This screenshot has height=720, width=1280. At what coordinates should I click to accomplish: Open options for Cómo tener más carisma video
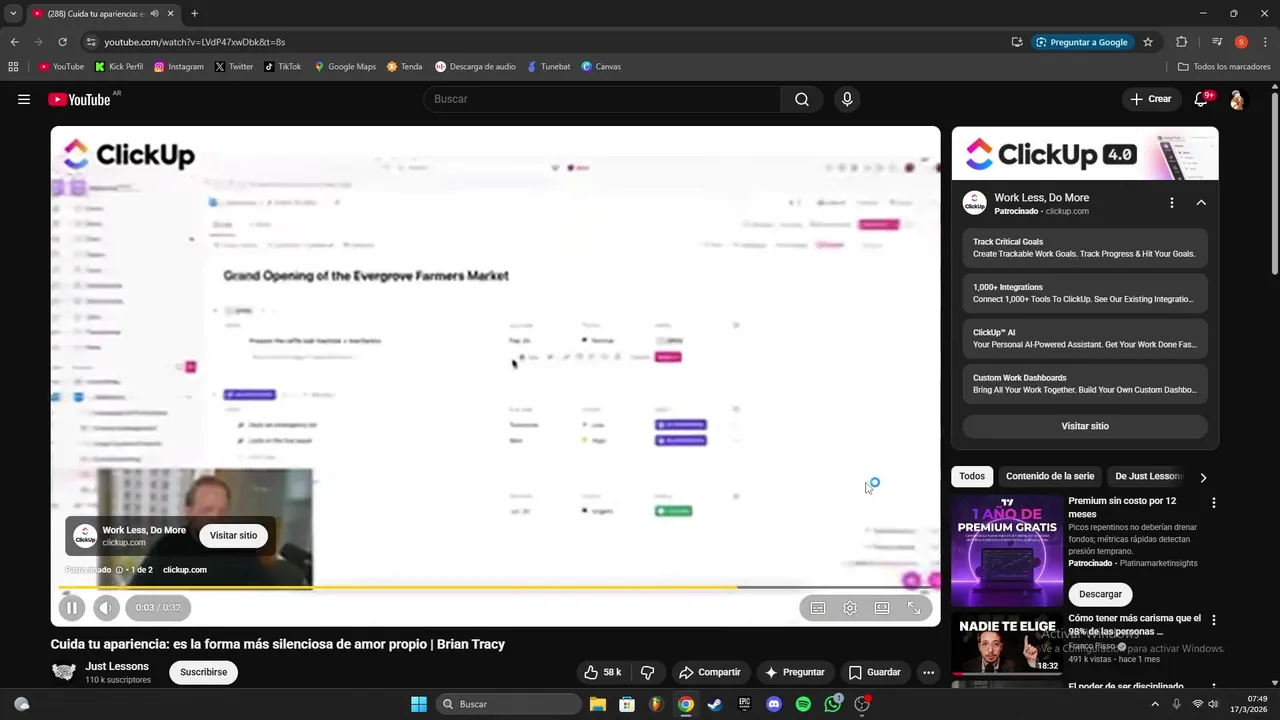[x=1214, y=621]
